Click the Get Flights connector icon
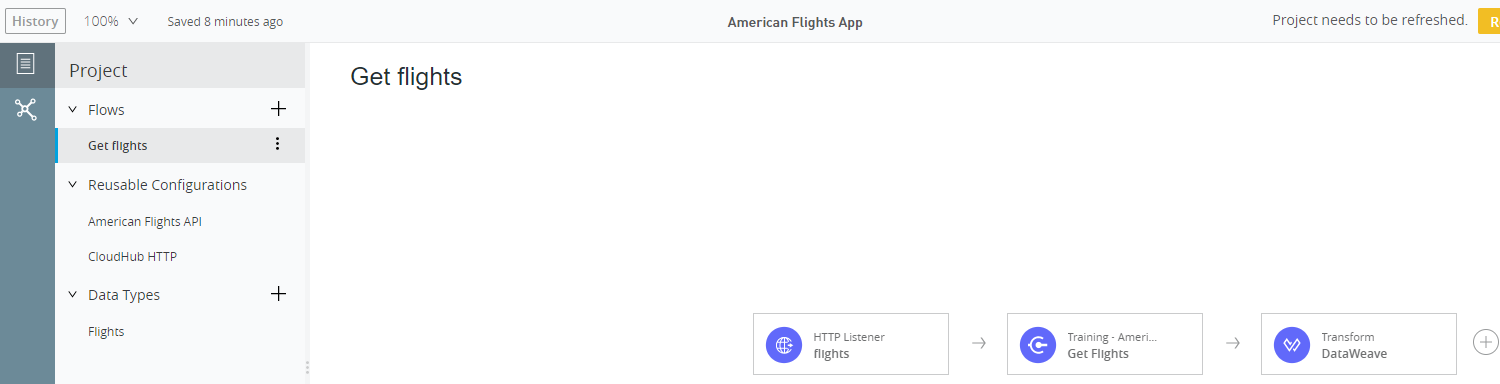1500x384 pixels. (1039, 345)
